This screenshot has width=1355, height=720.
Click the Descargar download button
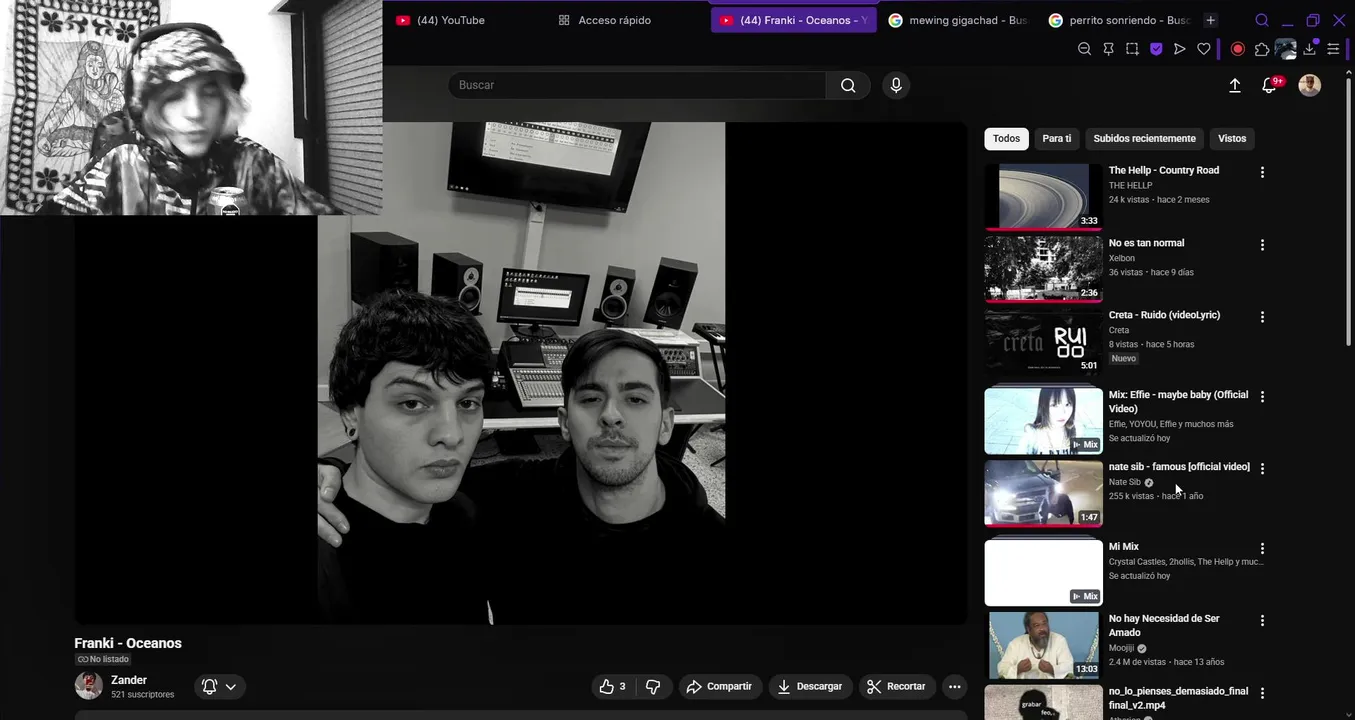coord(810,686)
